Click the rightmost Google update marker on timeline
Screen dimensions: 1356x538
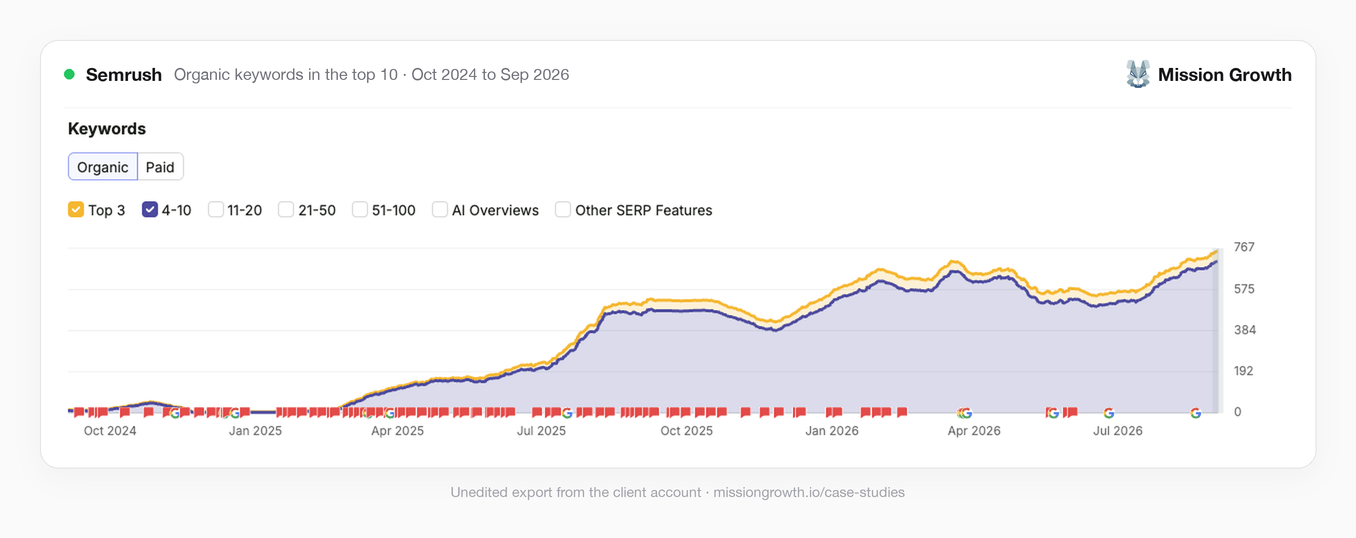click(x=1196, y=412)
